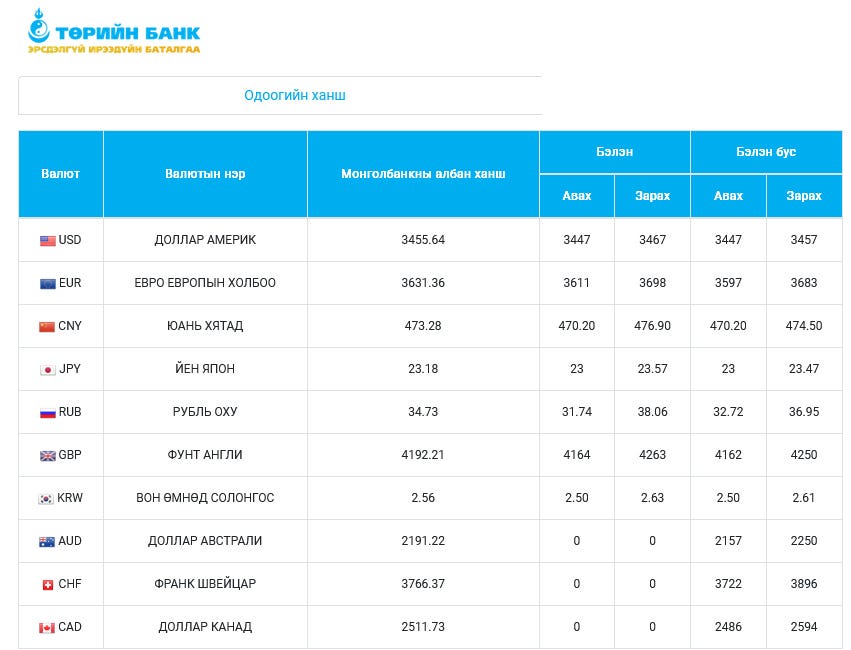Click GBP non-cash sell rate 4250
The width and height of the screenshot is (851, 650).
tap(804, 455)
